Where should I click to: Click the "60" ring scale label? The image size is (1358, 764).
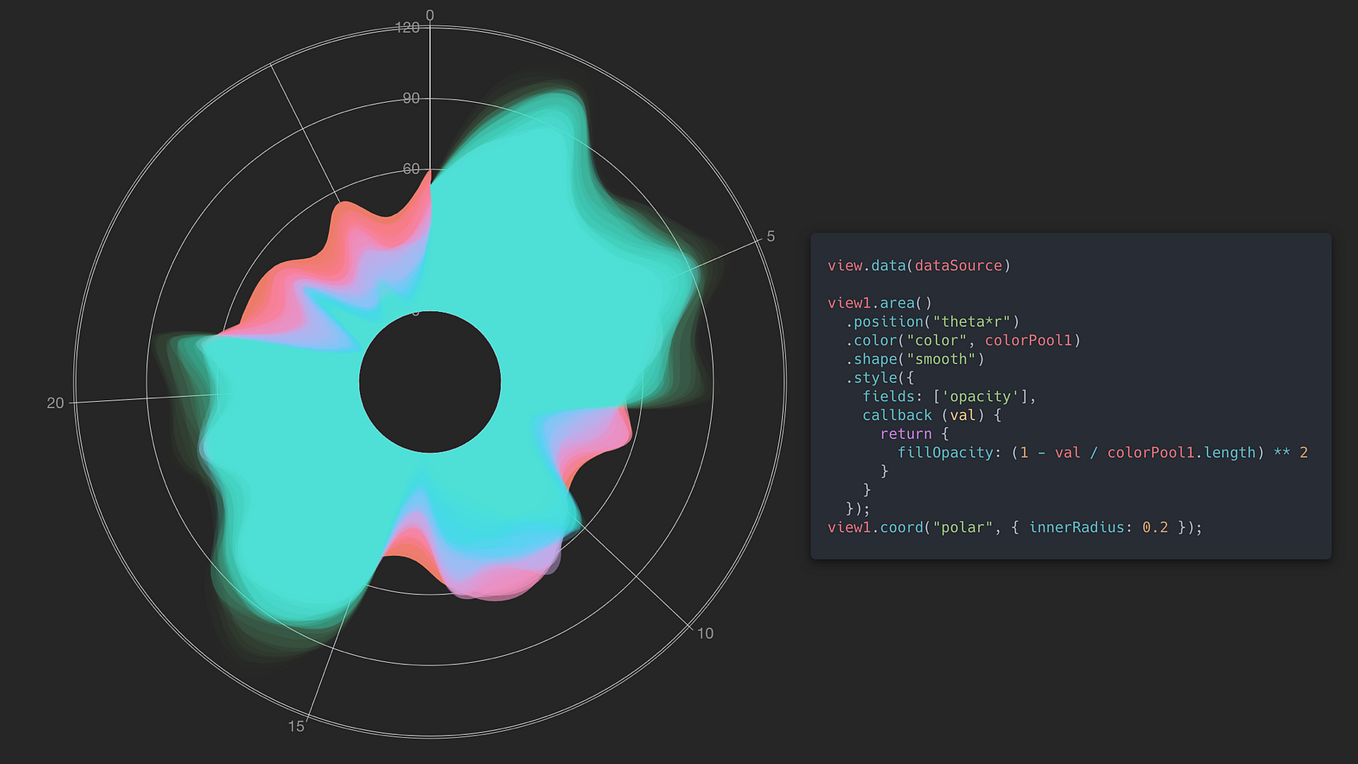point(413,168)
